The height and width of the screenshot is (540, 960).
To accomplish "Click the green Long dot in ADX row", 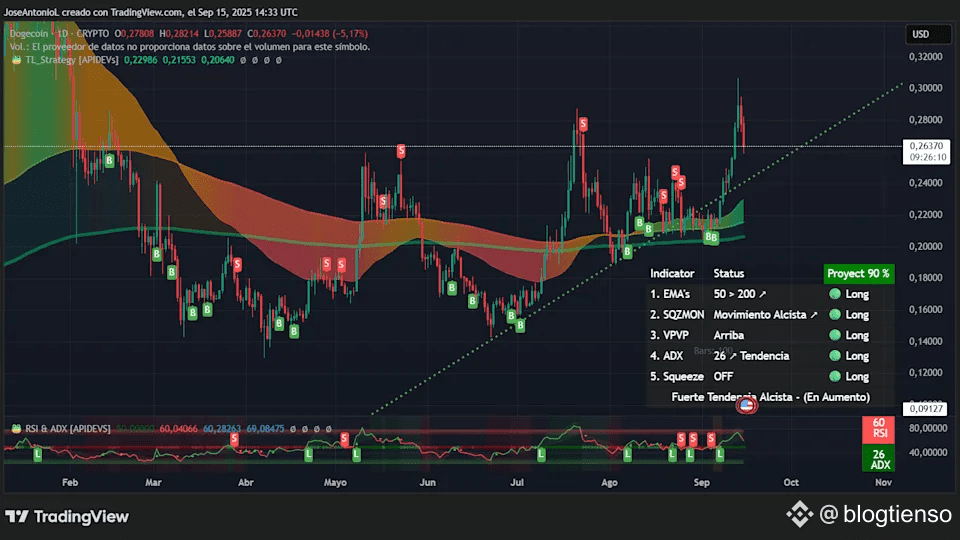I will point(834,356).
